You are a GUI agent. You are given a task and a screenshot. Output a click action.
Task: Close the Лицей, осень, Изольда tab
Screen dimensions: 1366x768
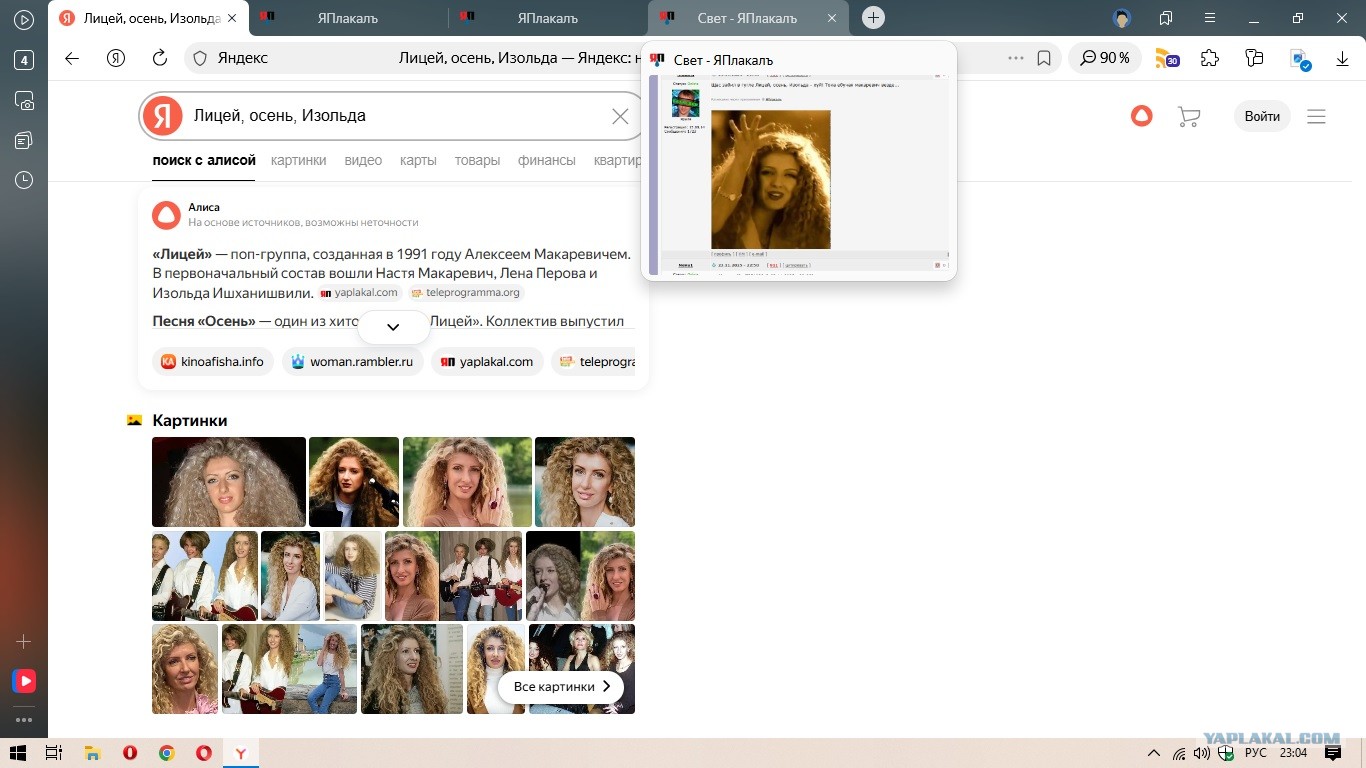(x=234, y=18)
